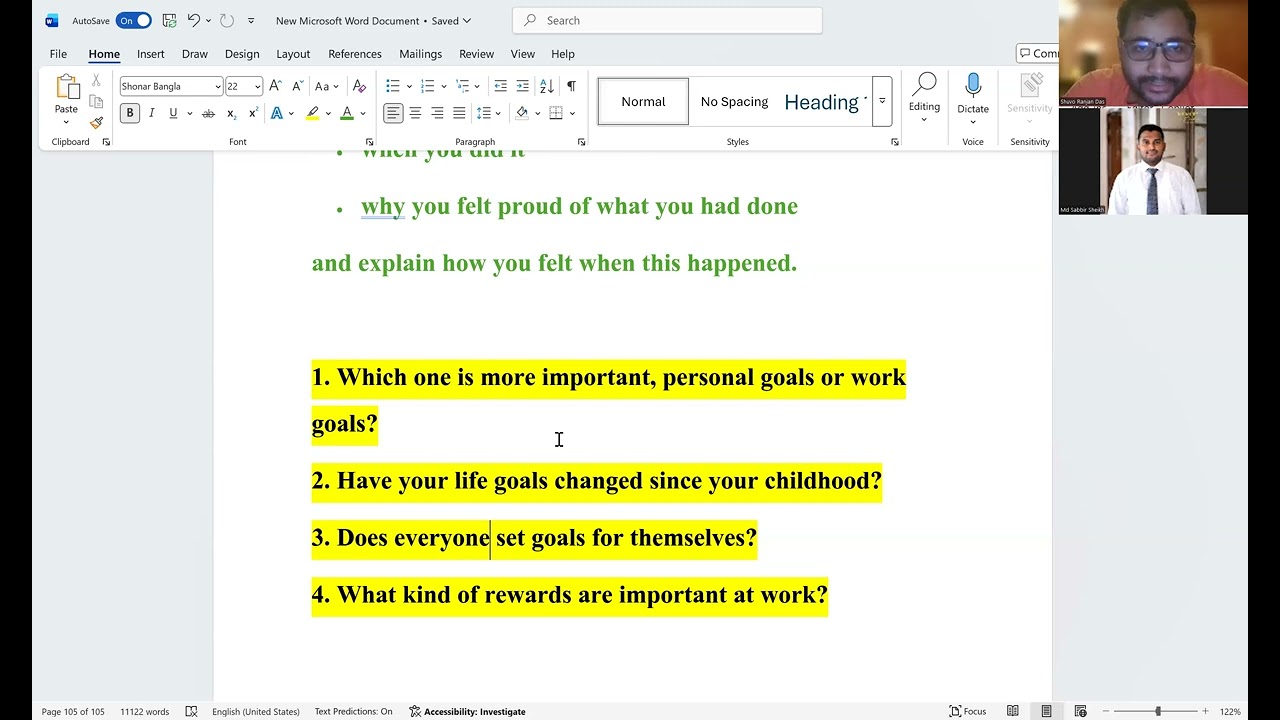Click the Cut scissors icon

click(x=96, y=80)
